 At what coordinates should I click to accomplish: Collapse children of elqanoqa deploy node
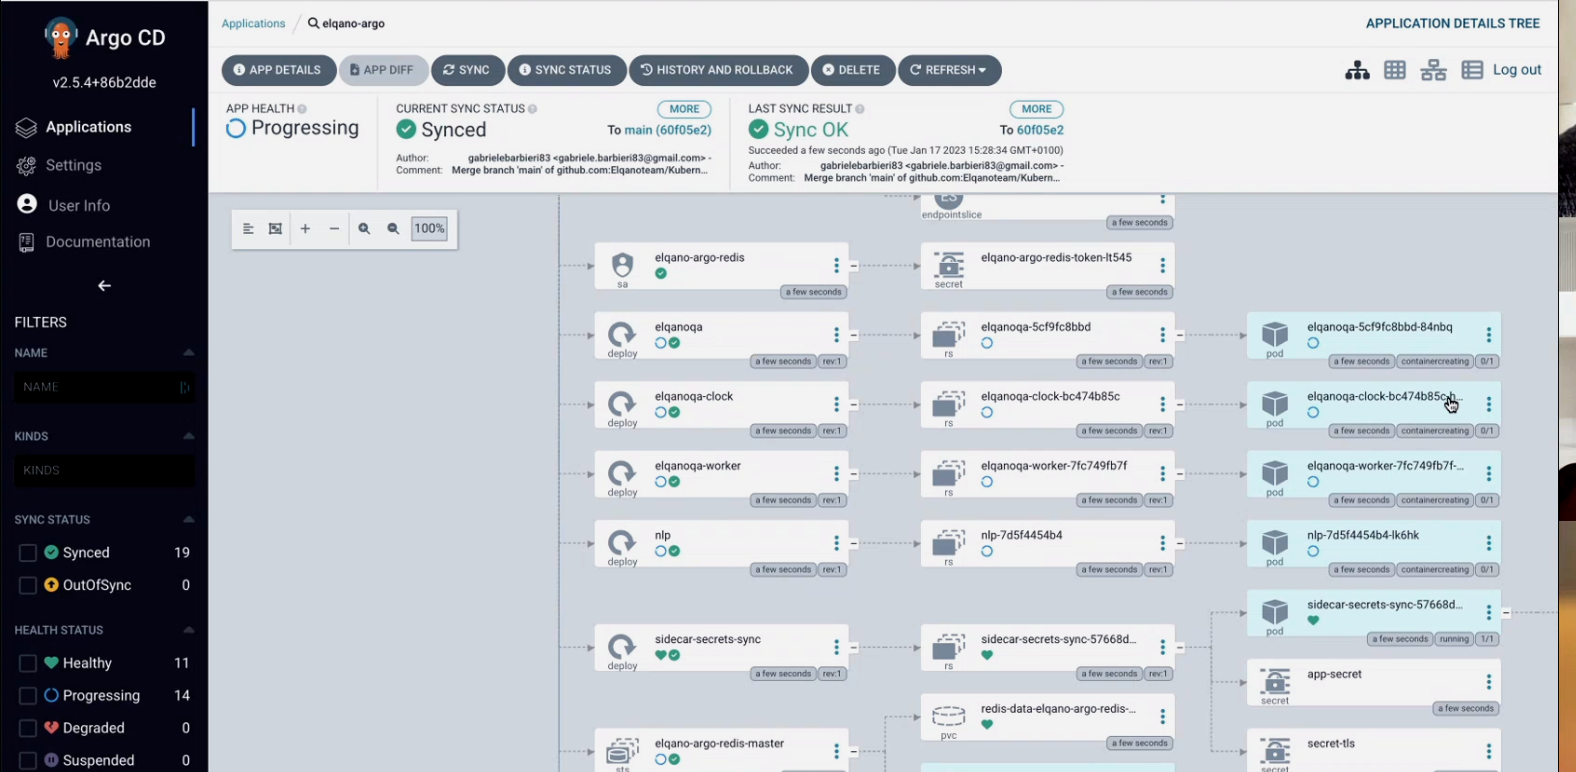(x=854, y=335)
